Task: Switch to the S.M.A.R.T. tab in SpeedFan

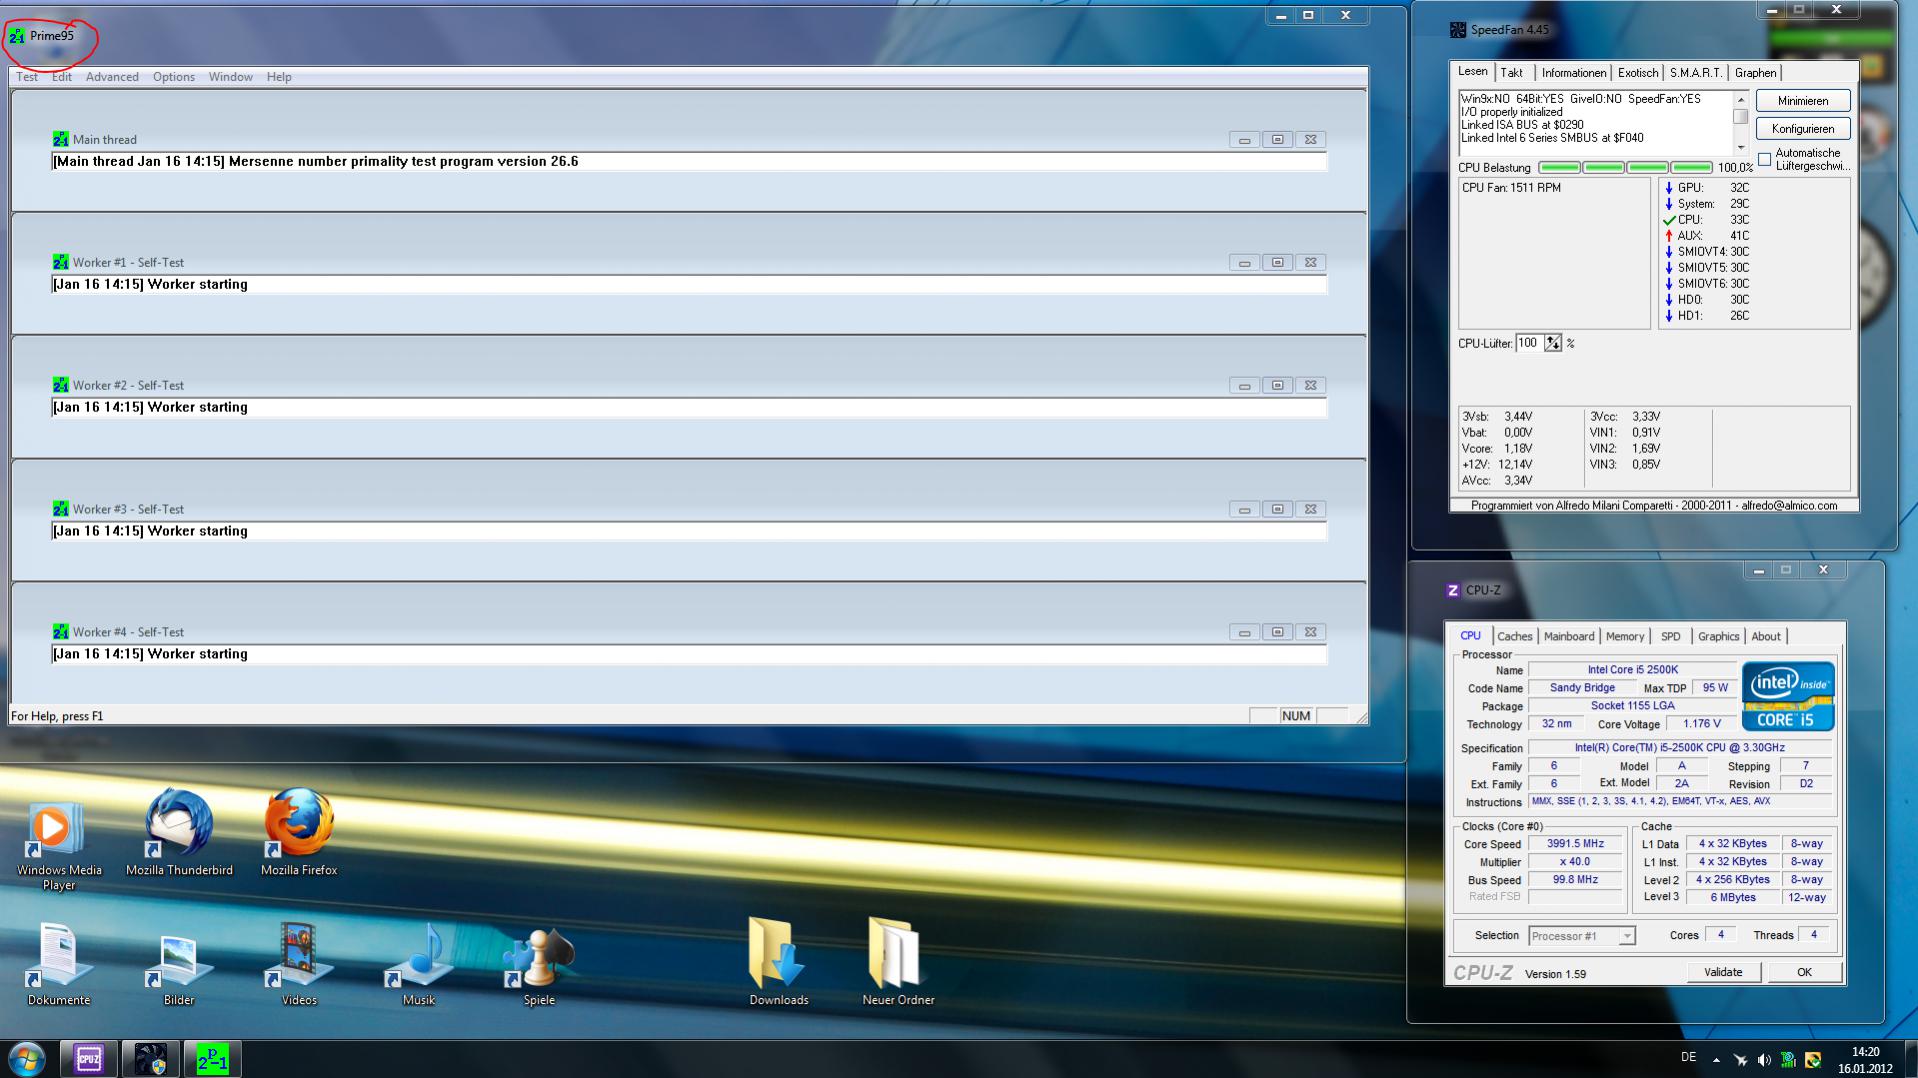Action: pyautogui.click(x=1696, y=73)
